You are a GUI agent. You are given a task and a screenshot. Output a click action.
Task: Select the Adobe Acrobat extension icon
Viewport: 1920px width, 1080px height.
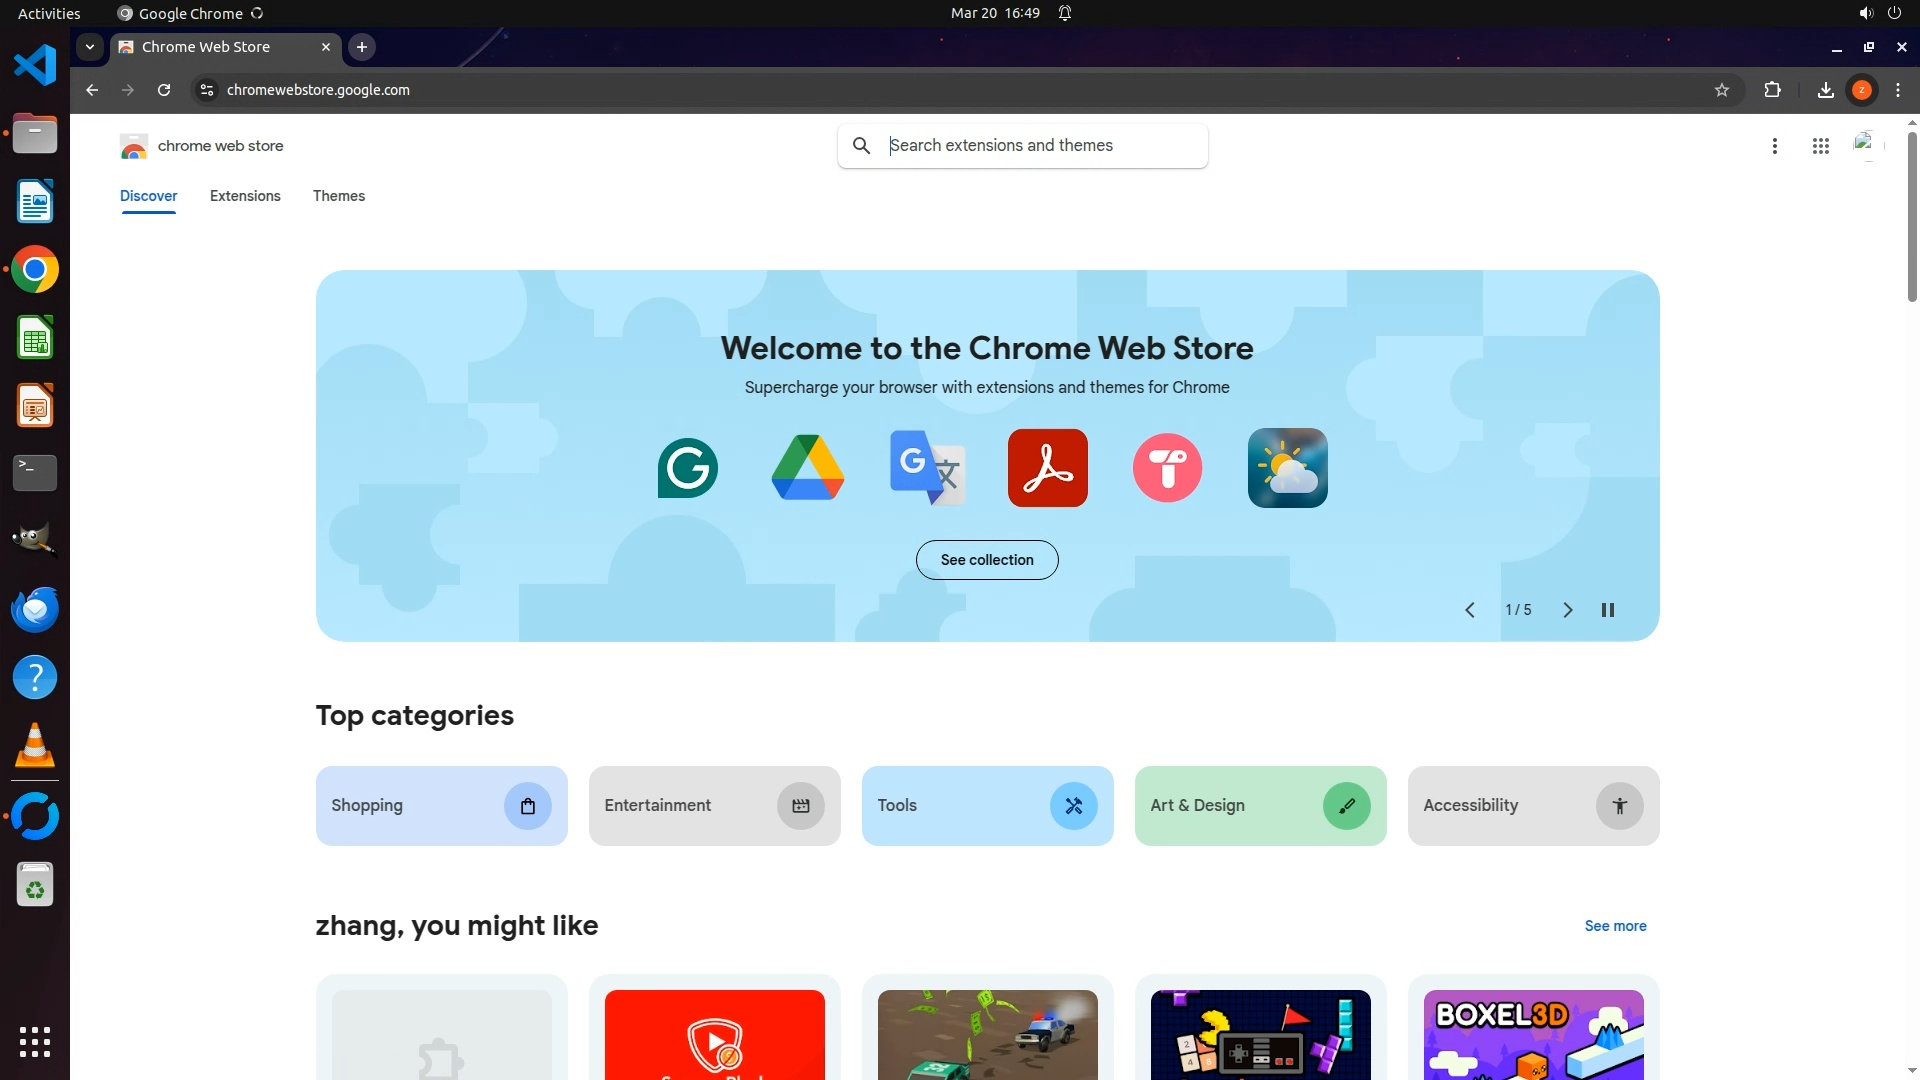[1047, 468]
